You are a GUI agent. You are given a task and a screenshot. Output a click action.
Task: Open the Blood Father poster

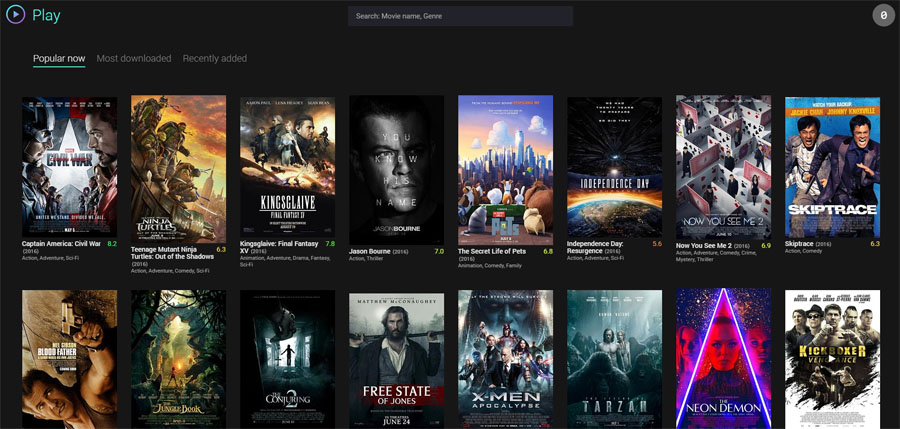[x=69, y=359]
